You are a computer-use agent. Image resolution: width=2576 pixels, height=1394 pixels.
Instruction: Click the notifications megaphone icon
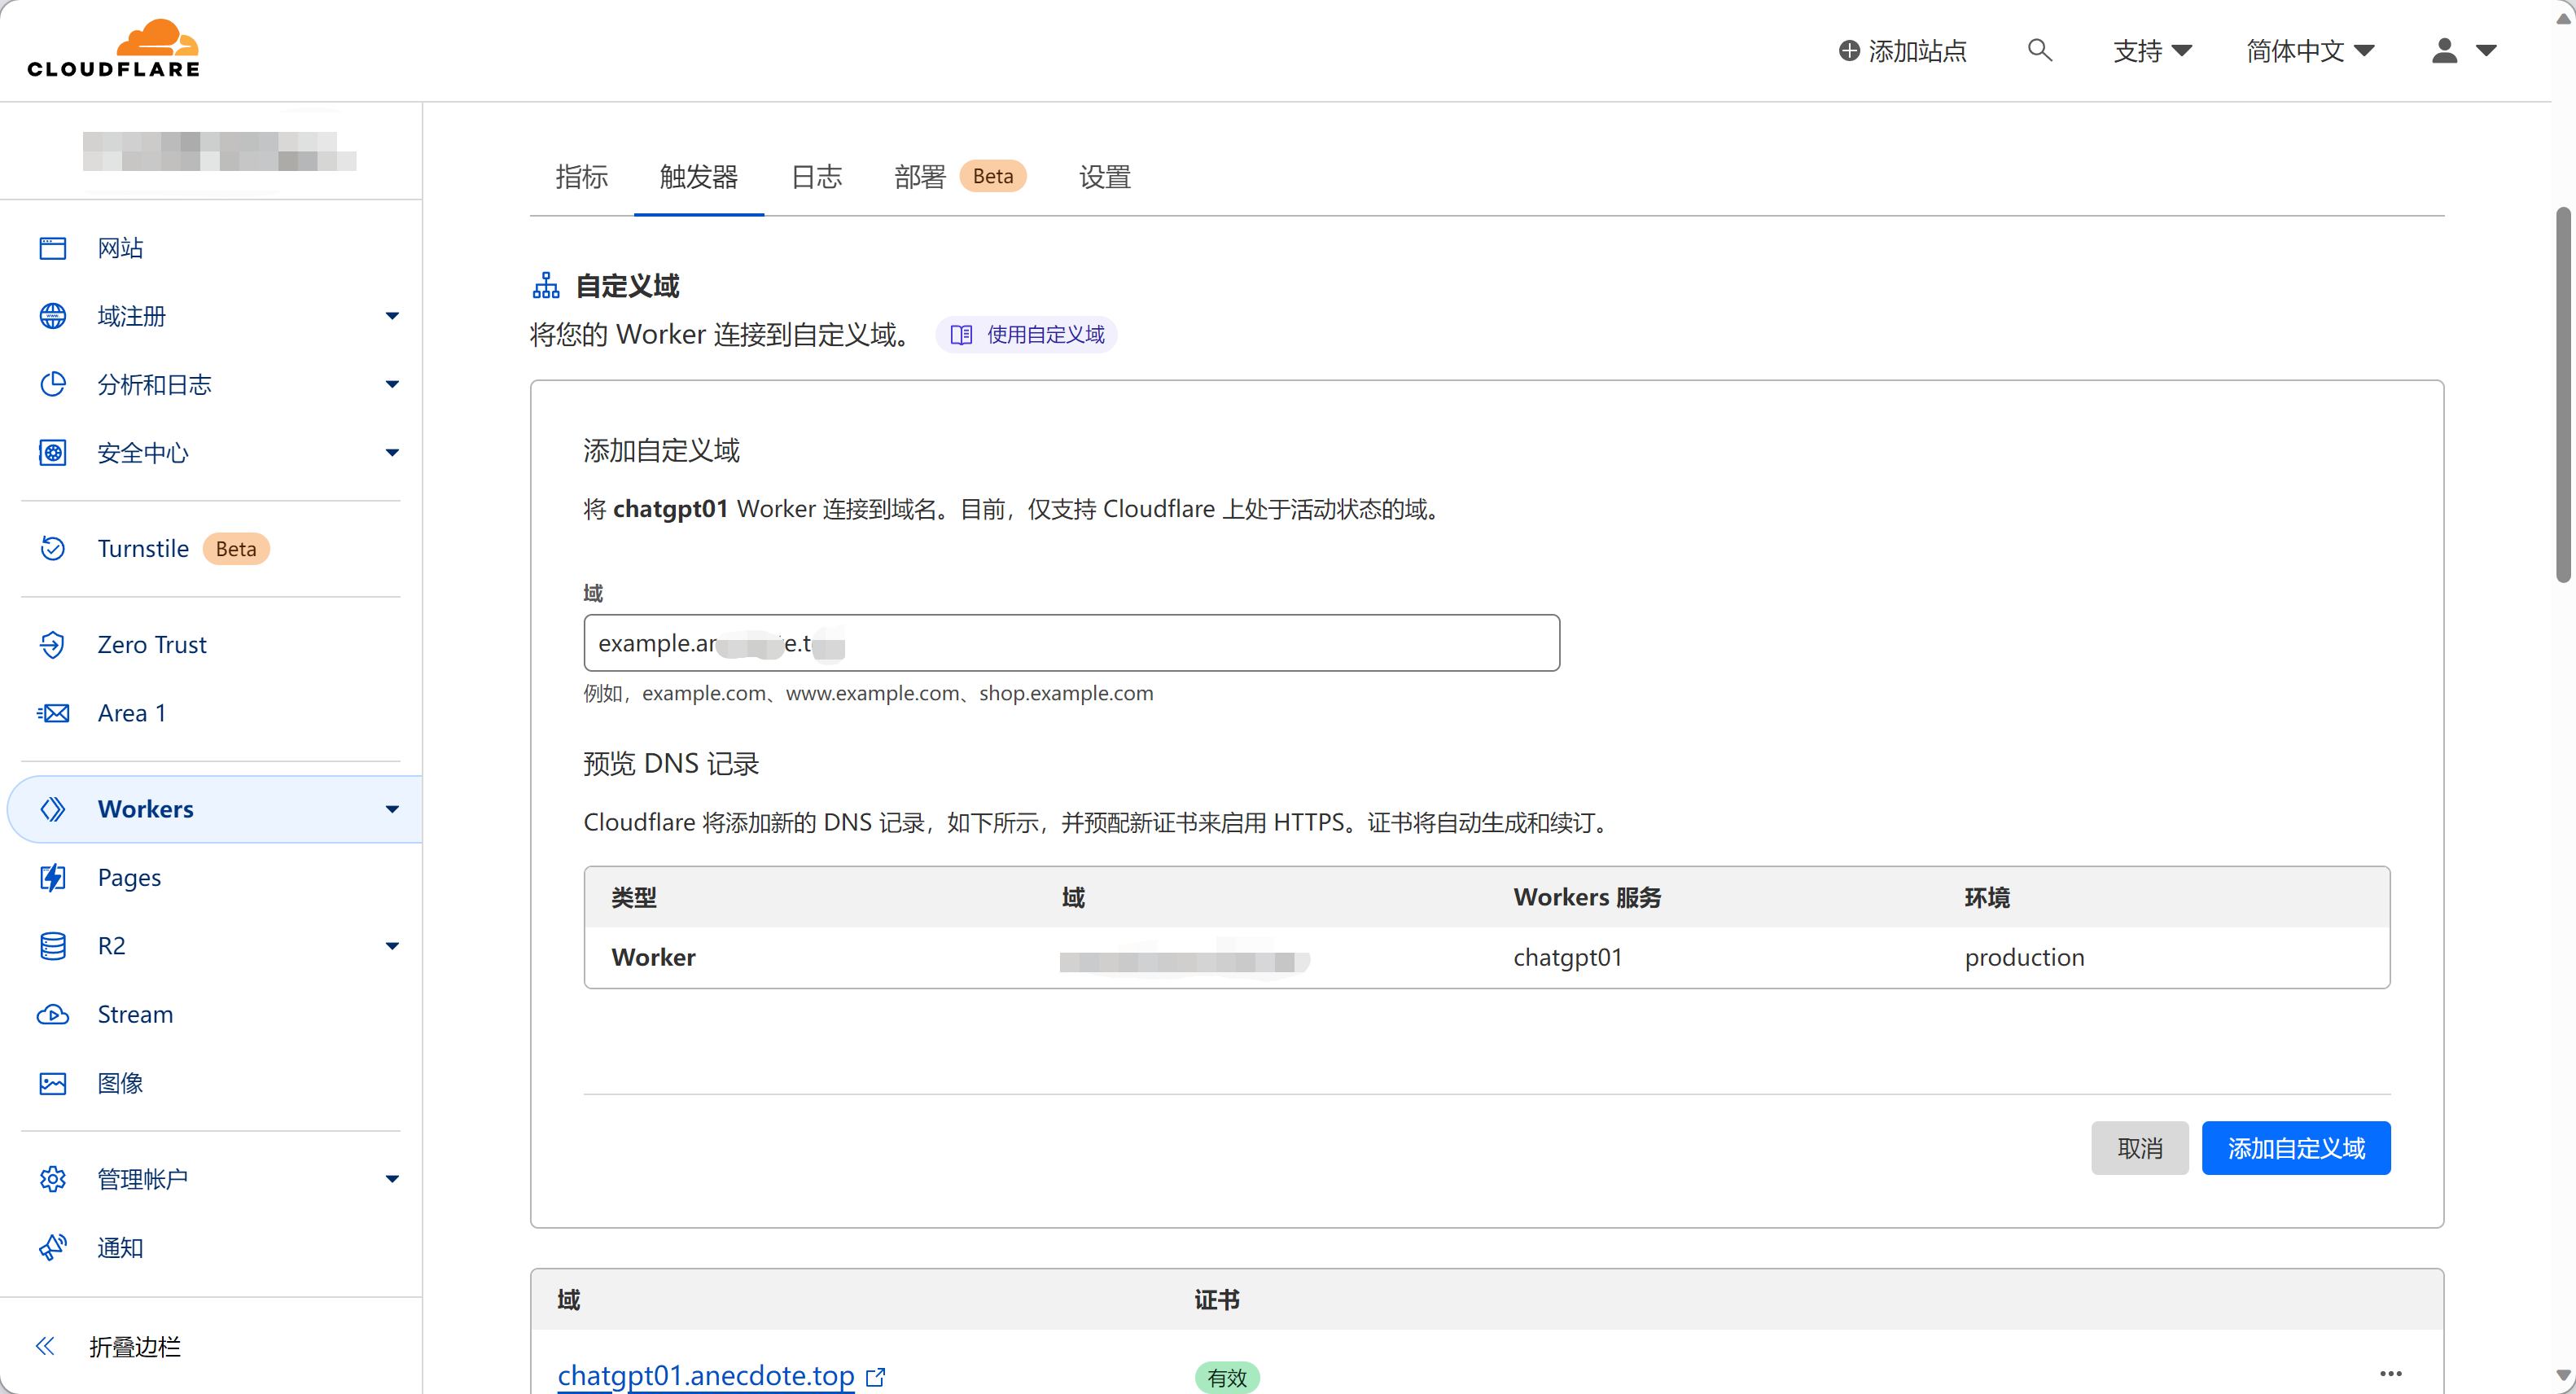pos(52,1247)
